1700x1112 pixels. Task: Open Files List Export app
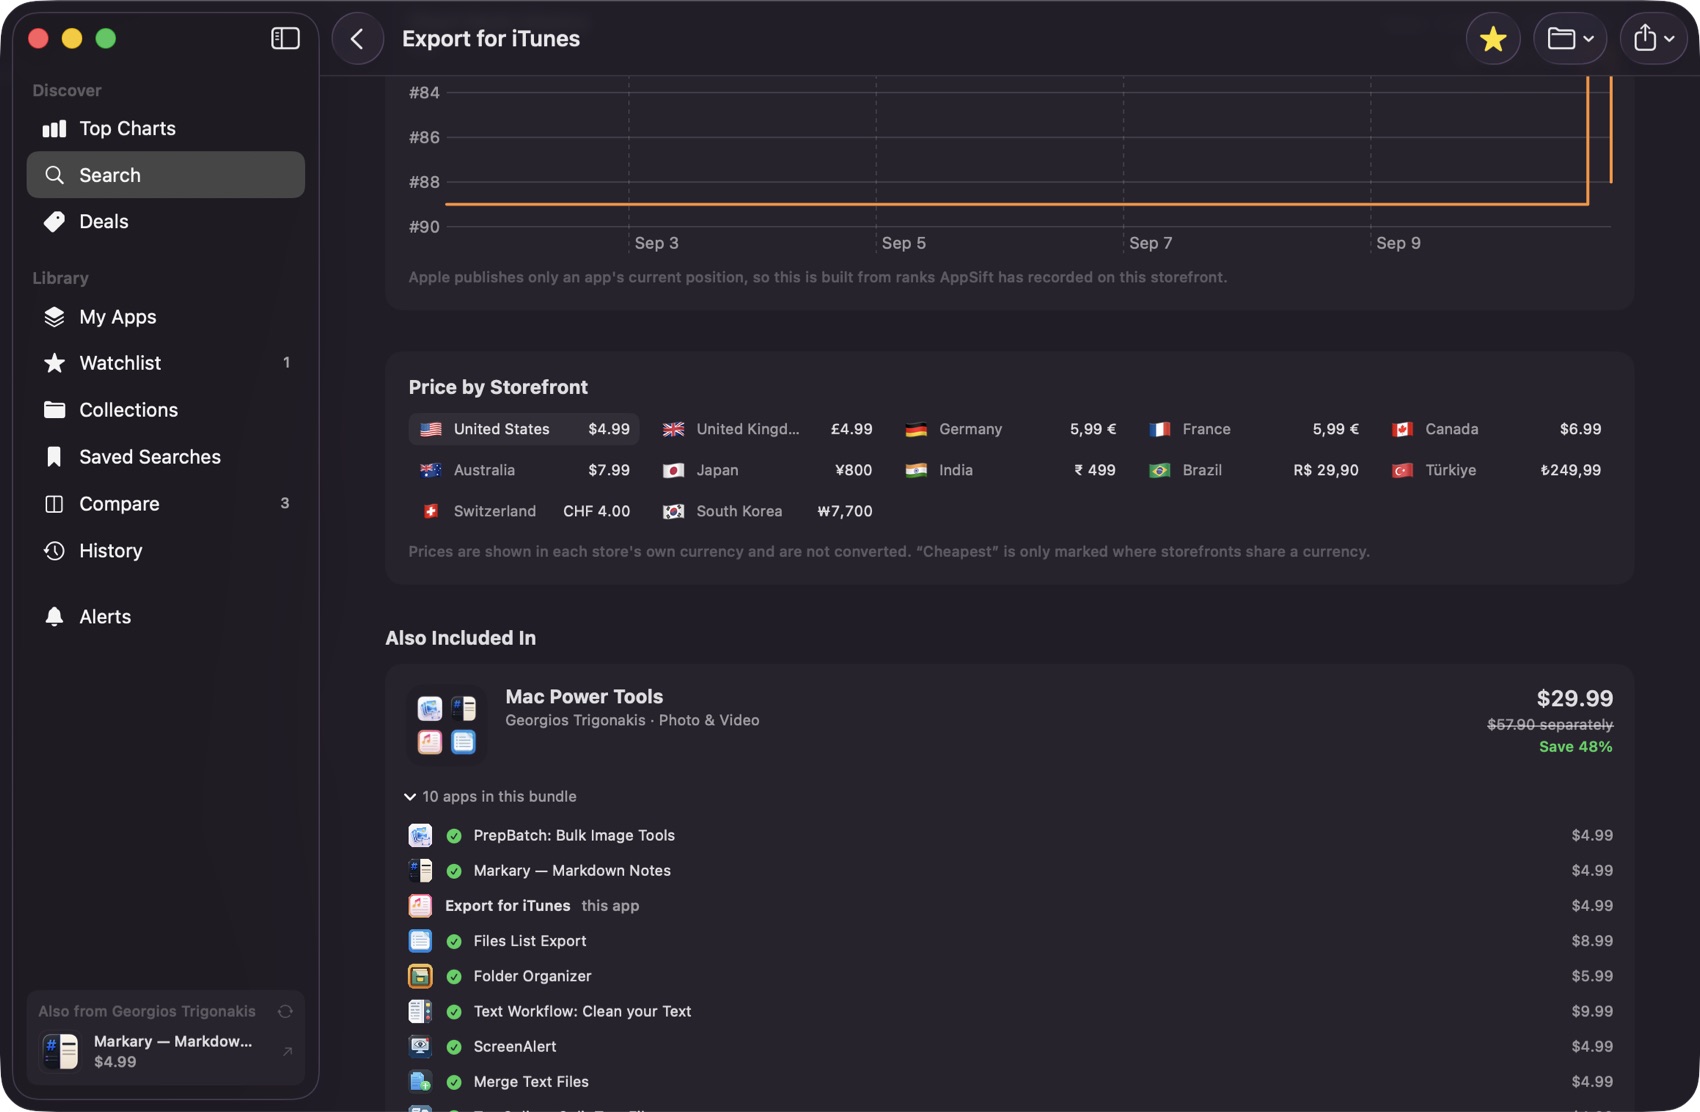(x=1010, y=941)
